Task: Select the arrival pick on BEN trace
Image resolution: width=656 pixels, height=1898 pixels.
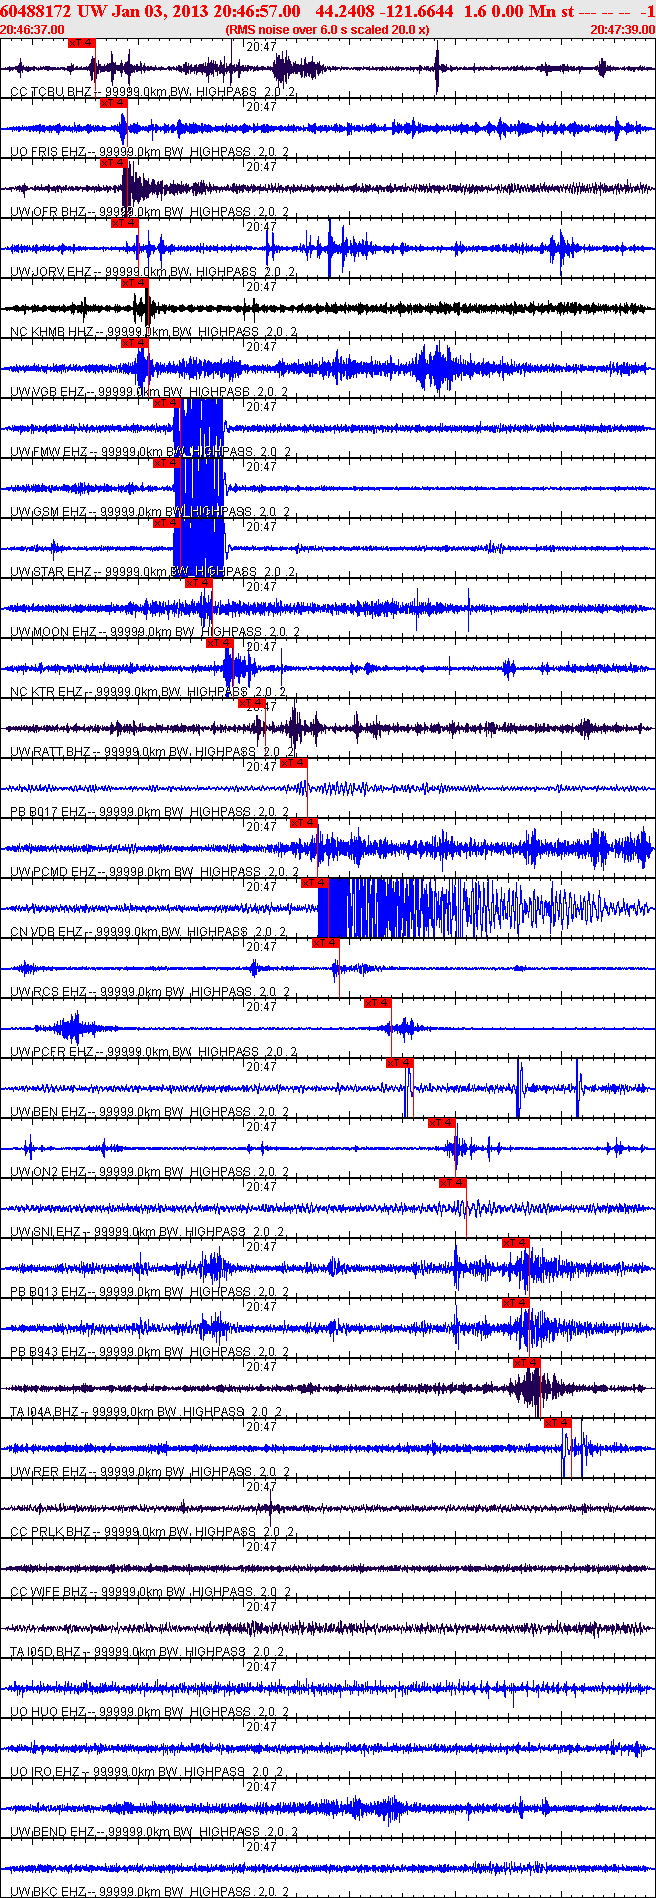Action: [x=400, y=1063]
